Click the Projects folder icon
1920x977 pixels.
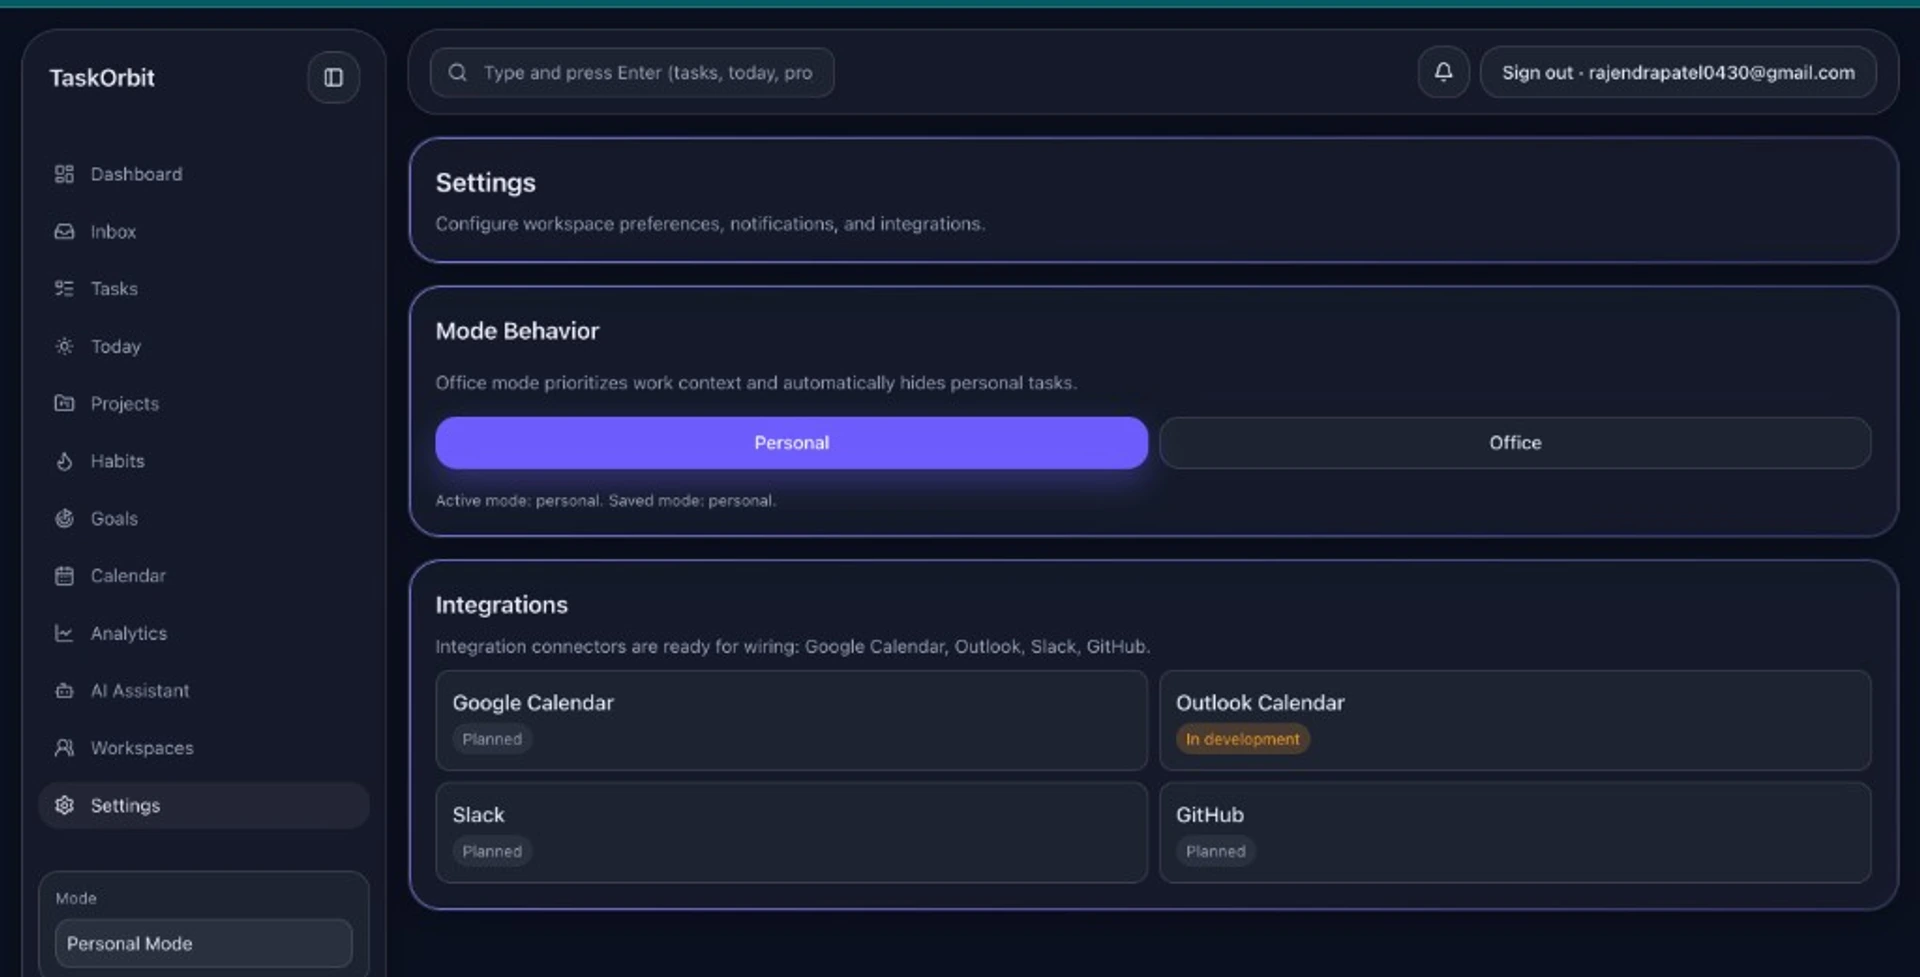pos(64,403)
